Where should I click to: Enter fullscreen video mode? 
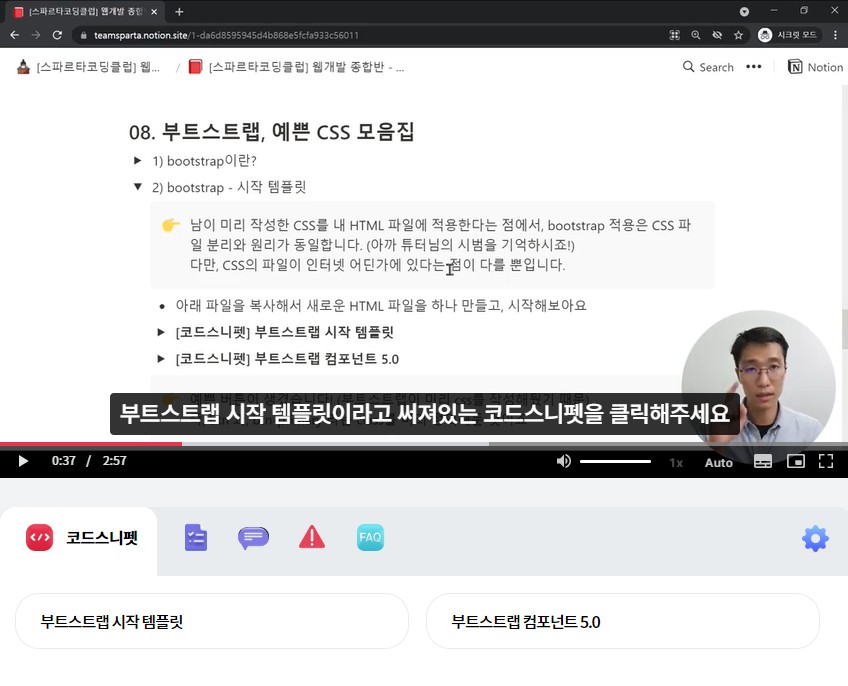(x=825, y=461)
